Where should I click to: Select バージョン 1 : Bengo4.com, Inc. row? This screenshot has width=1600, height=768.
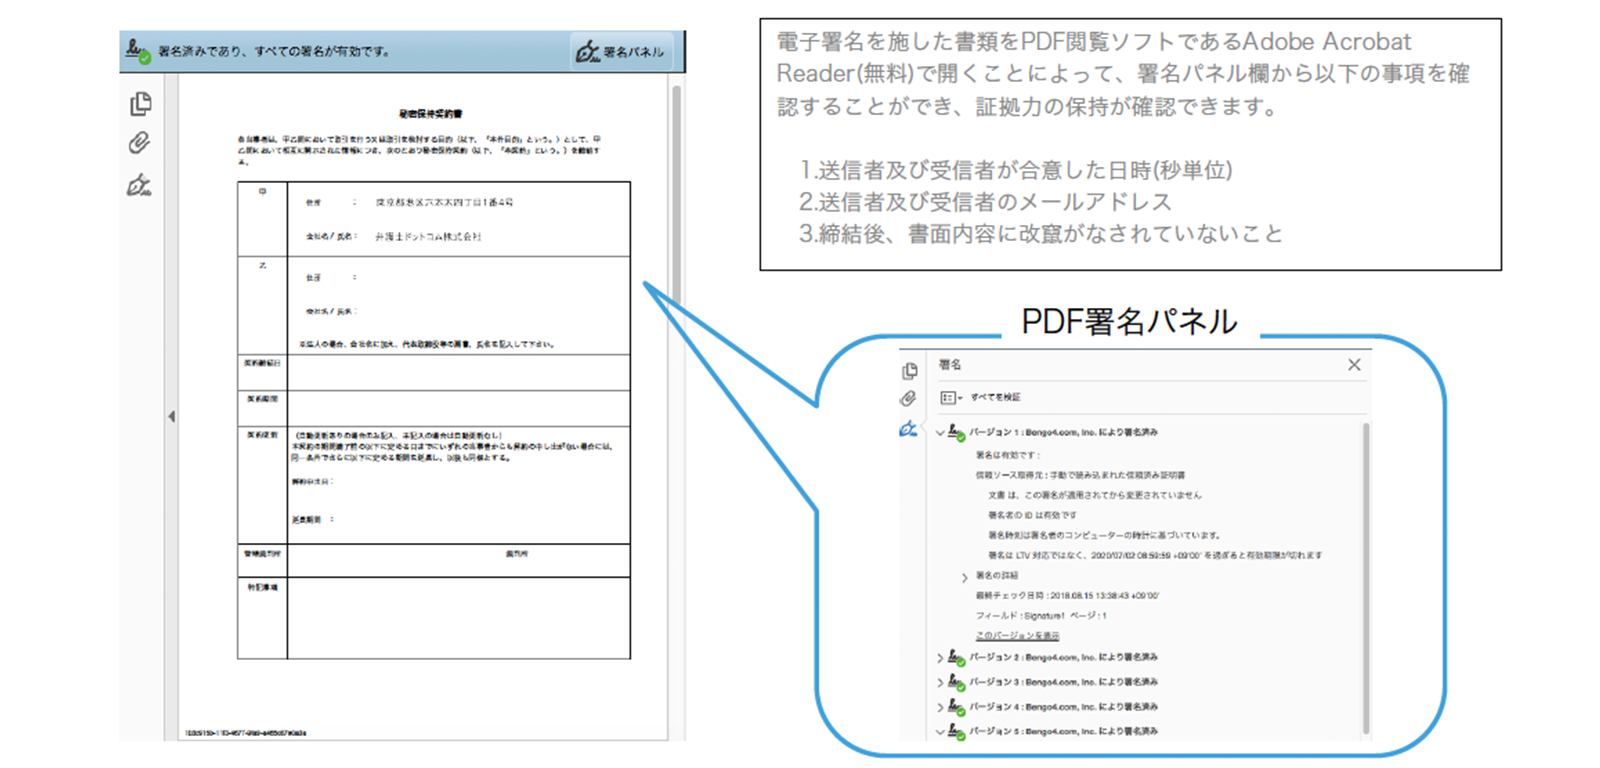pos(1063,433)
